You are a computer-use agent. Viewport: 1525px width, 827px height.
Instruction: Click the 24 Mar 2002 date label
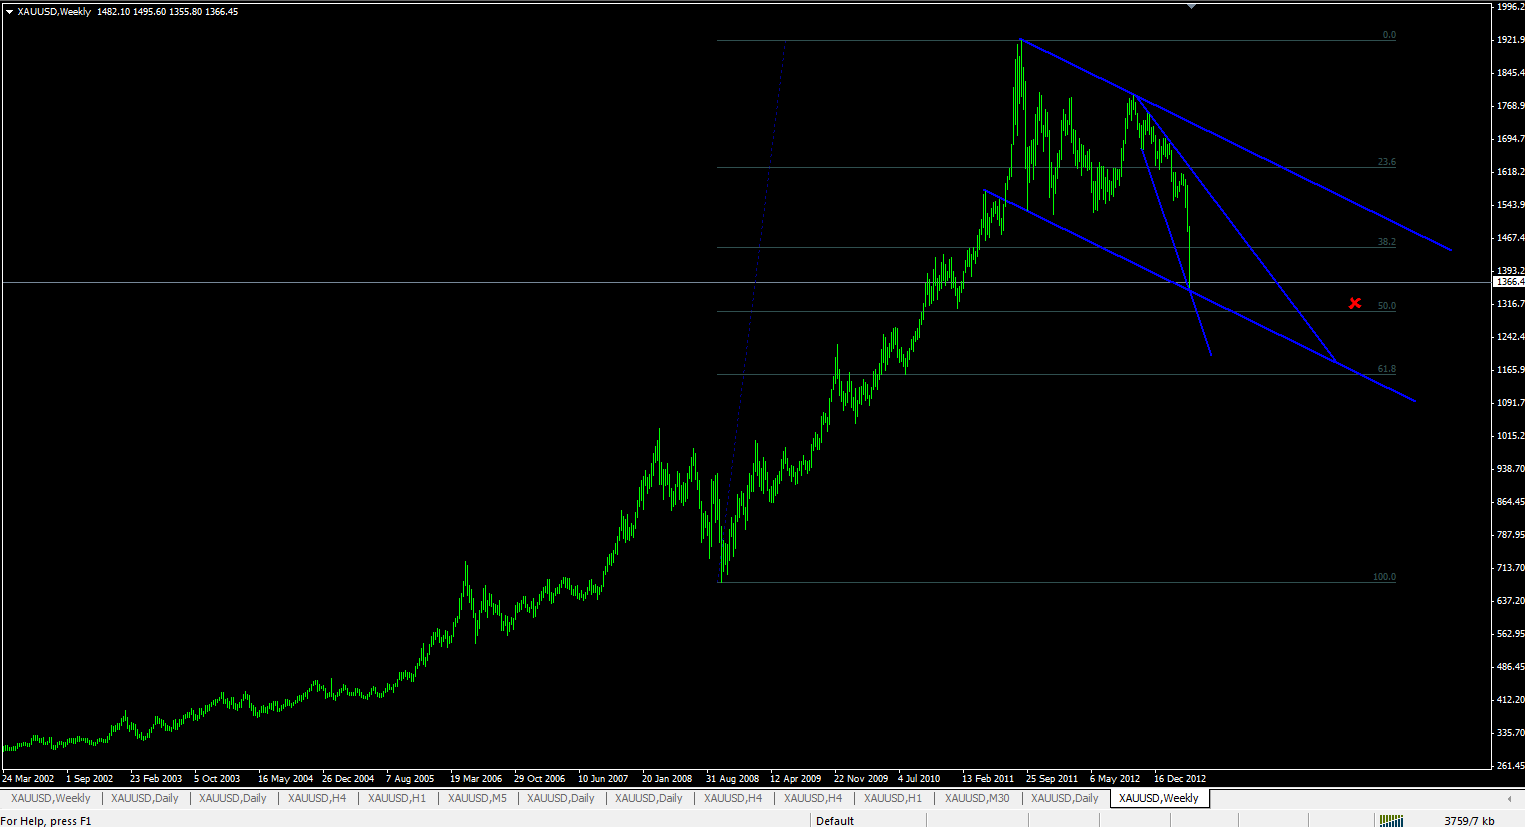(28, 778)
